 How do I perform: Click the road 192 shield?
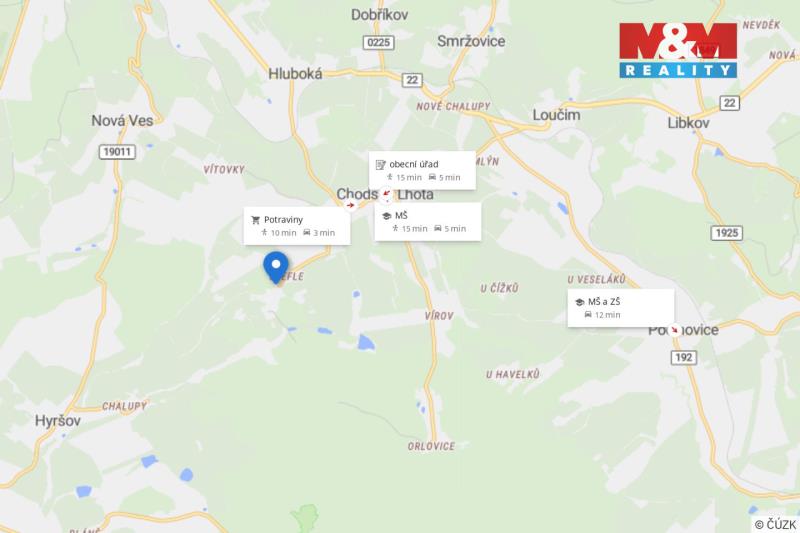pyautogui.click(x=683, y=357)
